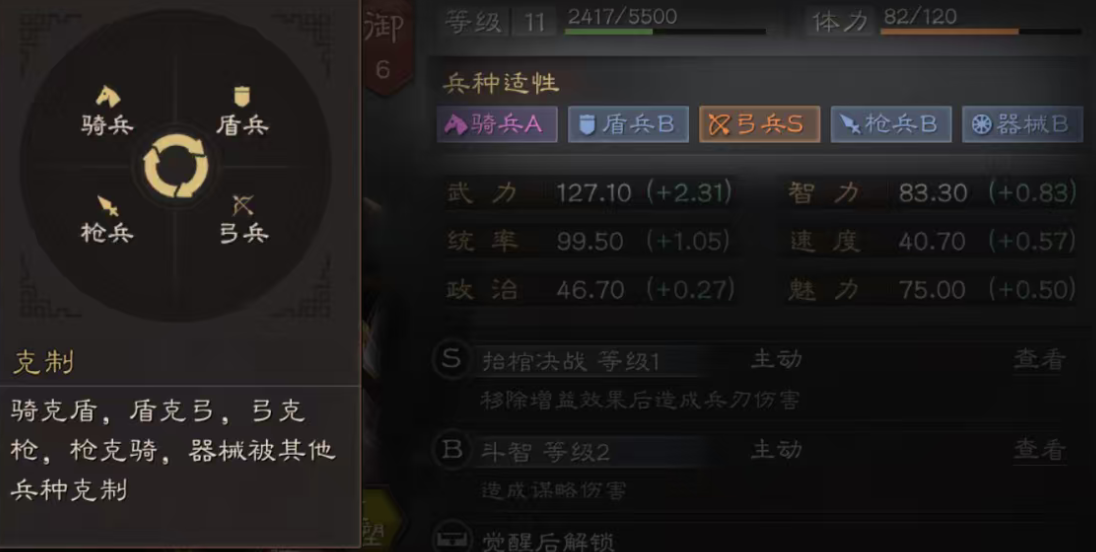Select the 枪兵B troop aptitude tag

coord(891,124)
